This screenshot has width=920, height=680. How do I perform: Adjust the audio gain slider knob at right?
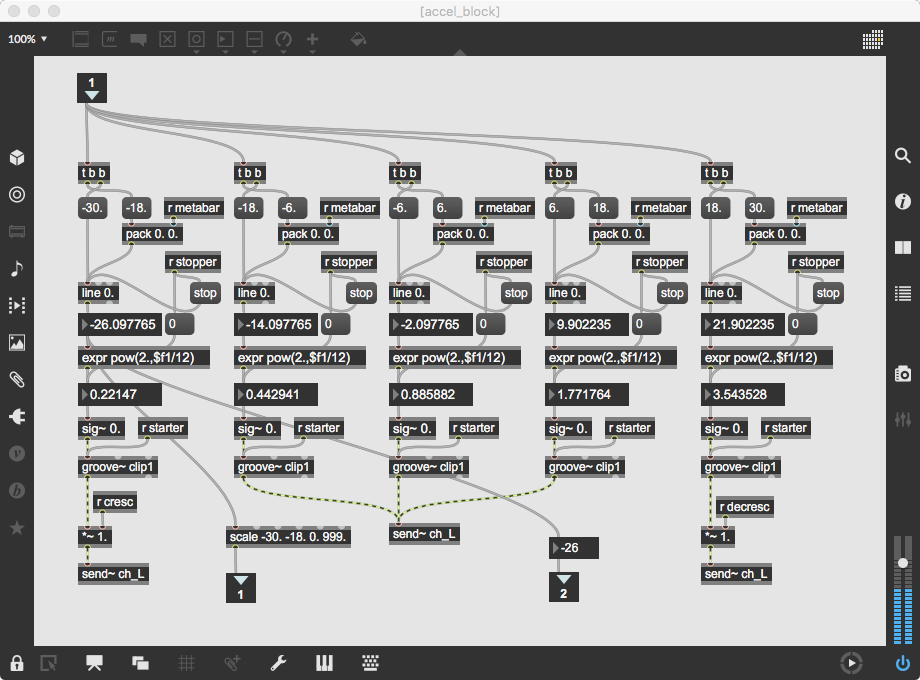902,563
